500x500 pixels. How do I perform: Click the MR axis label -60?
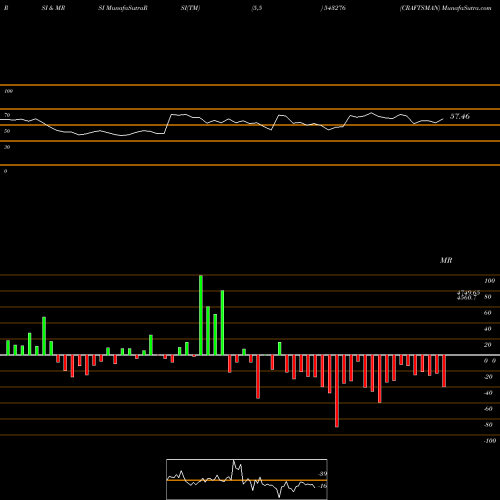point(488,409)
